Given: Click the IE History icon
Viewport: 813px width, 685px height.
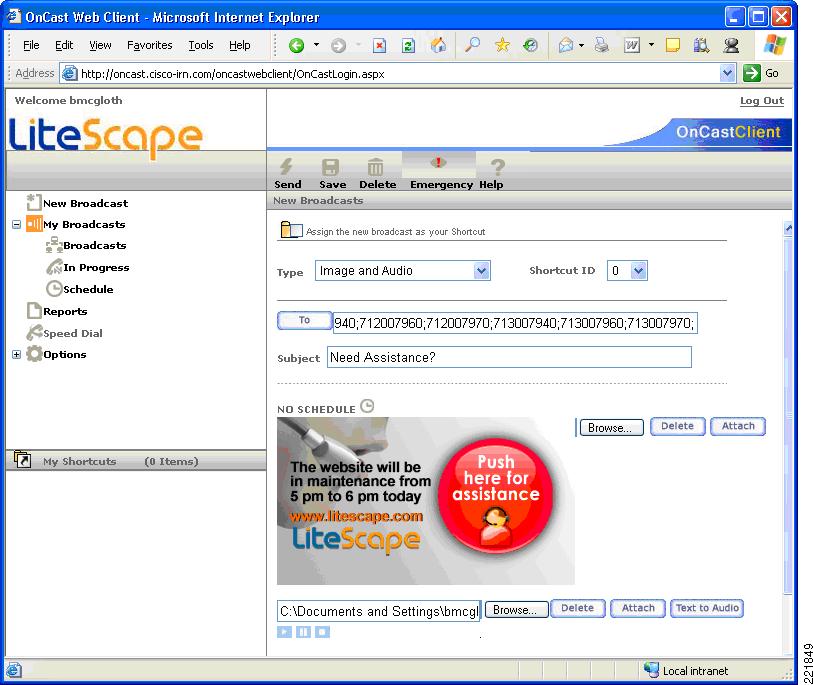Looking at the screenshot, I should pos(530,45).
